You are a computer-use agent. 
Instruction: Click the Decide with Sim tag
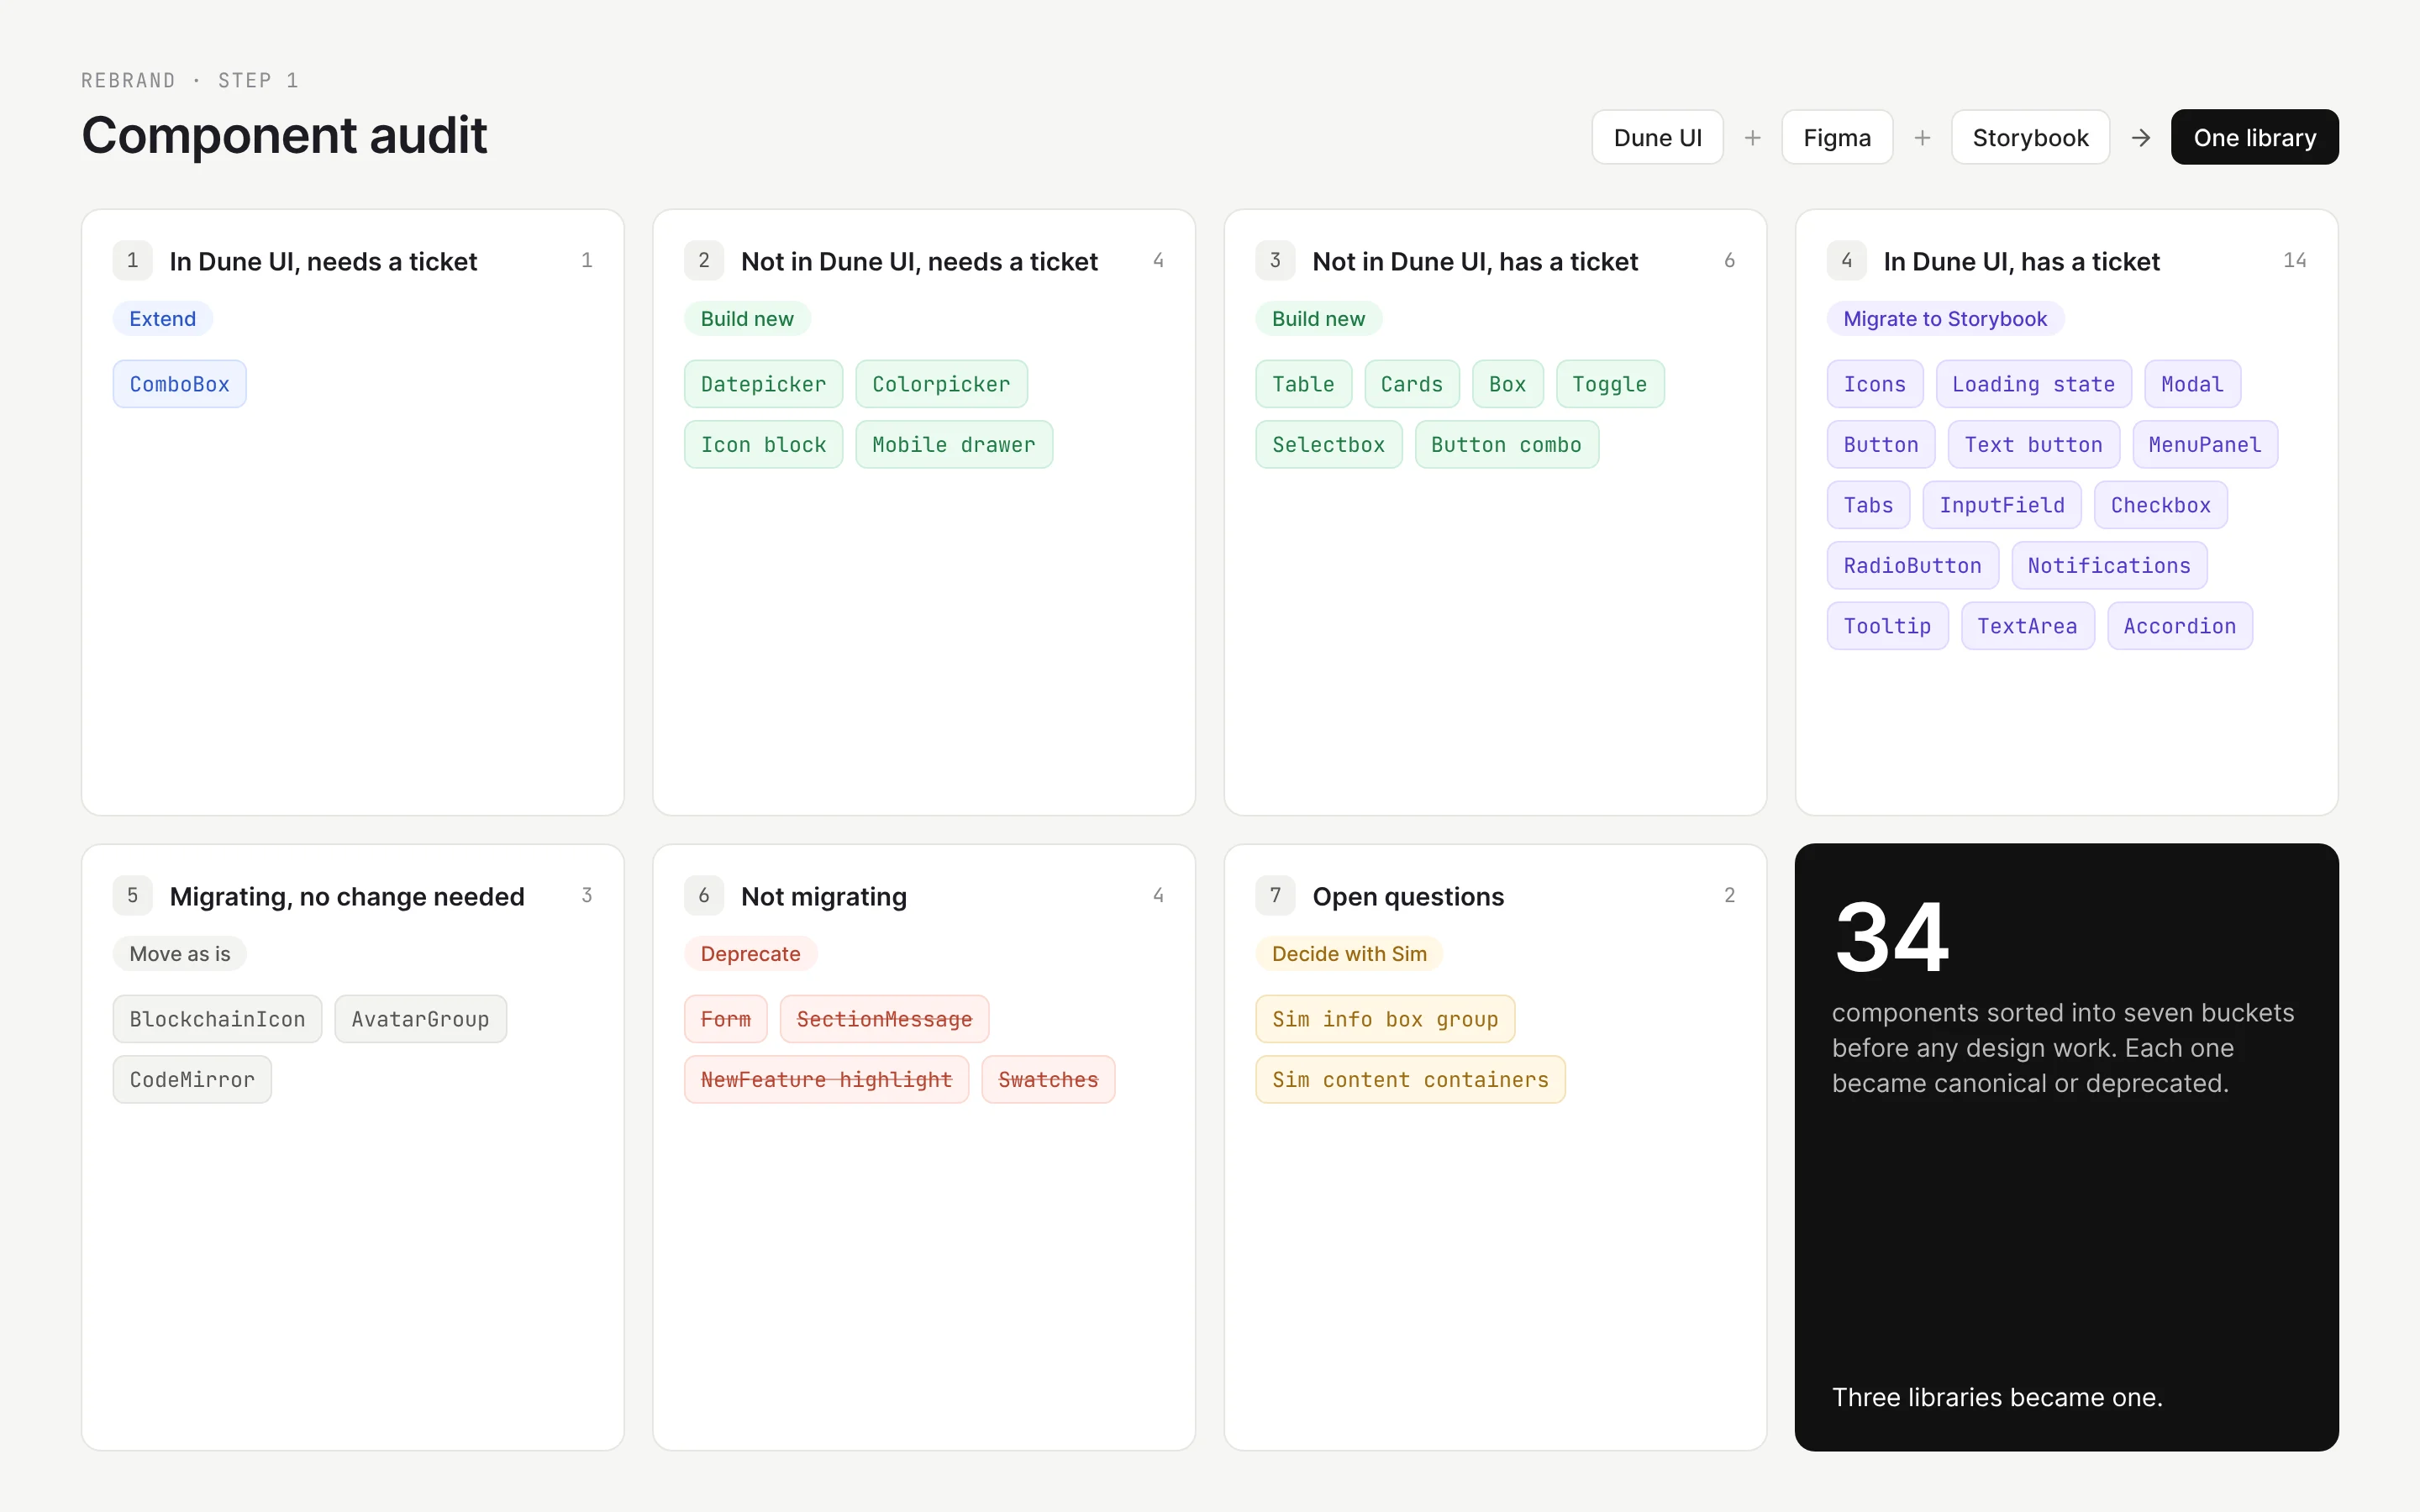1349,954
